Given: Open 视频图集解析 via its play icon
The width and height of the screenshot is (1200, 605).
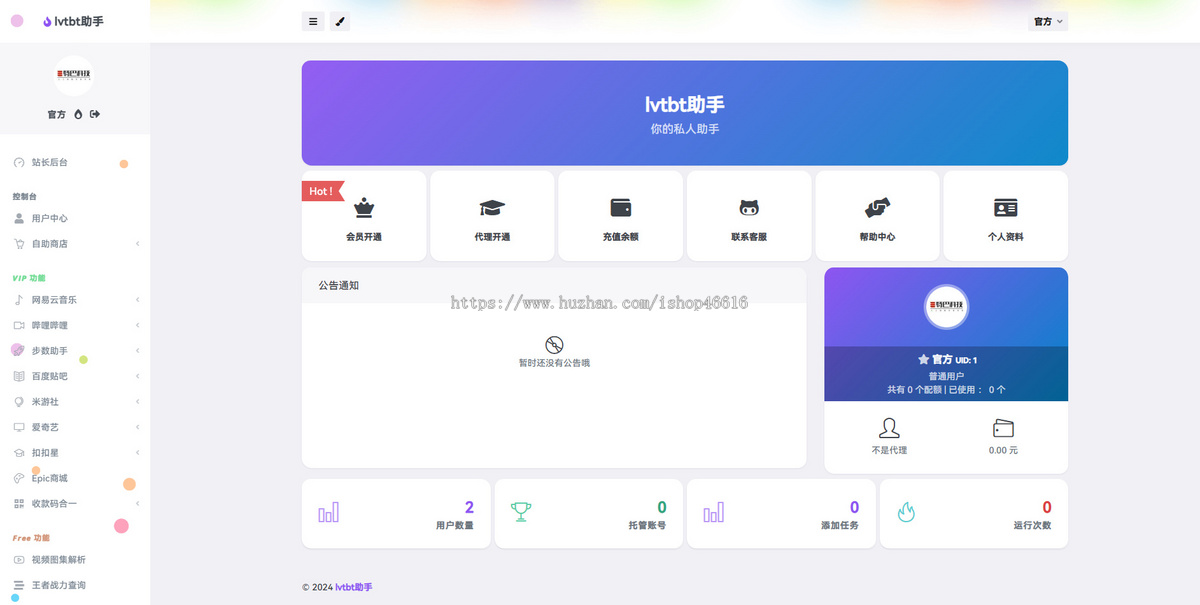Looking at the screenshot, I should [19, 560].
